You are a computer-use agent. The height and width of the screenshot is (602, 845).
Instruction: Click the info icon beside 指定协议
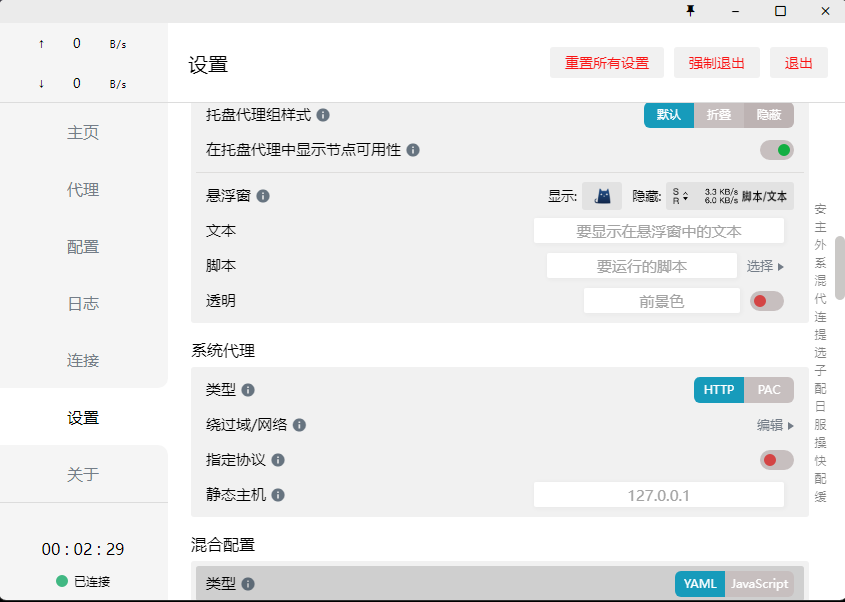[278, 460]
